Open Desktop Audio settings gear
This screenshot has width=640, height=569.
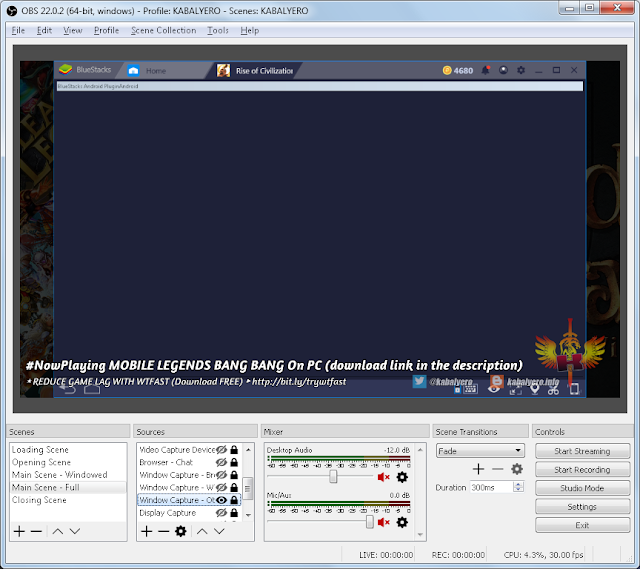pos(402,477)
